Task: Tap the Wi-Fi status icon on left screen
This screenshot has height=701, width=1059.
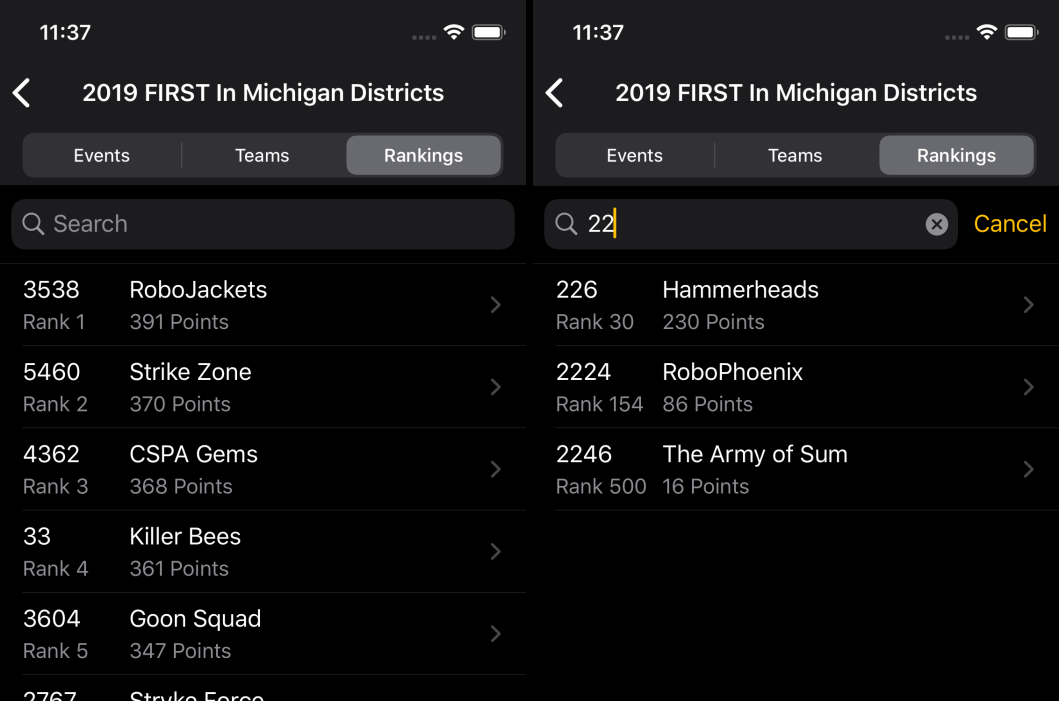Action: [454, 33]
